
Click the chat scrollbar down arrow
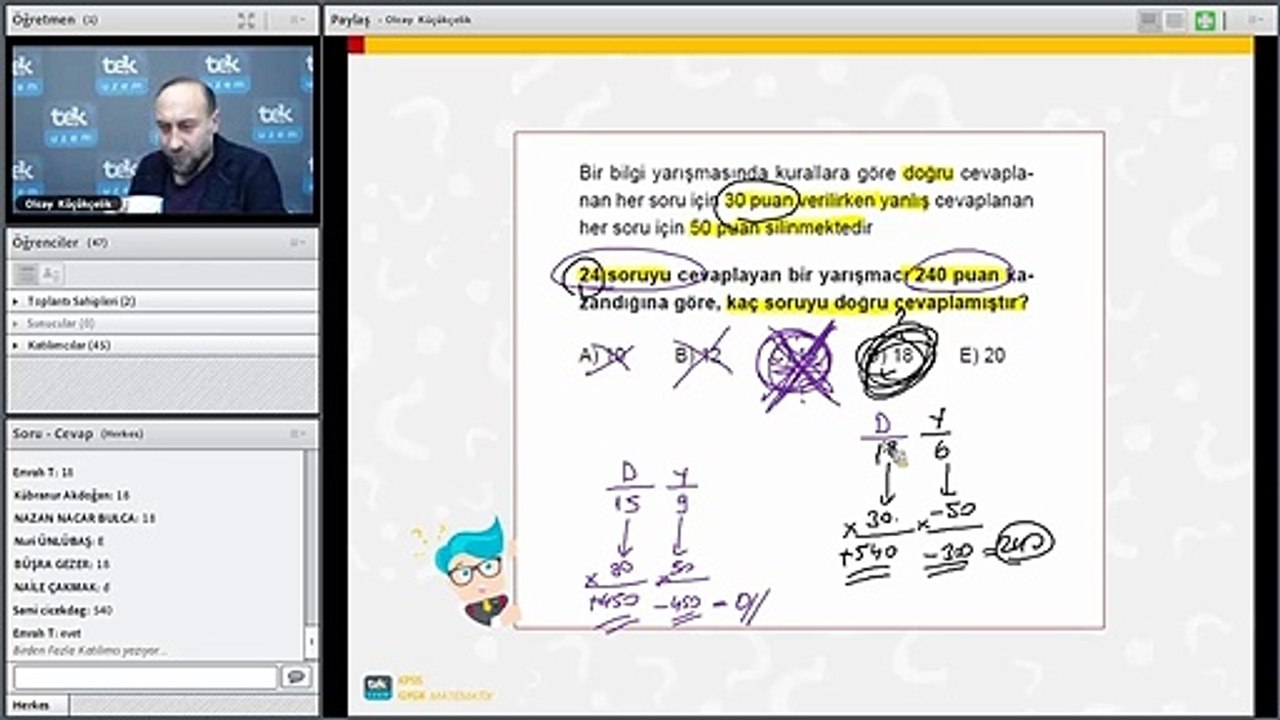click(310, 641)
